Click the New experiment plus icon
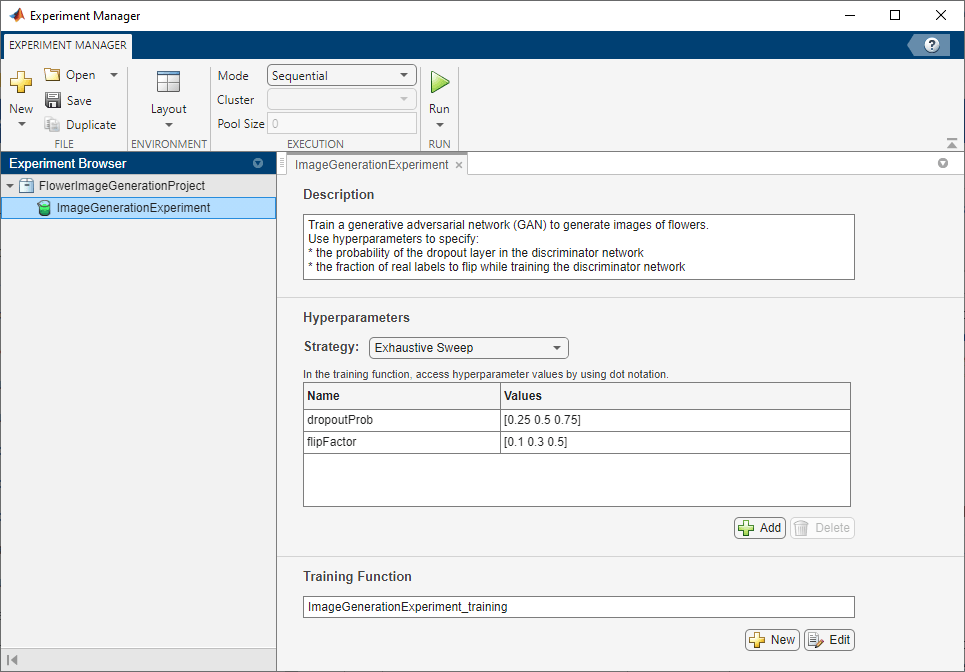 pyautogui.click(x=20, y=83)
